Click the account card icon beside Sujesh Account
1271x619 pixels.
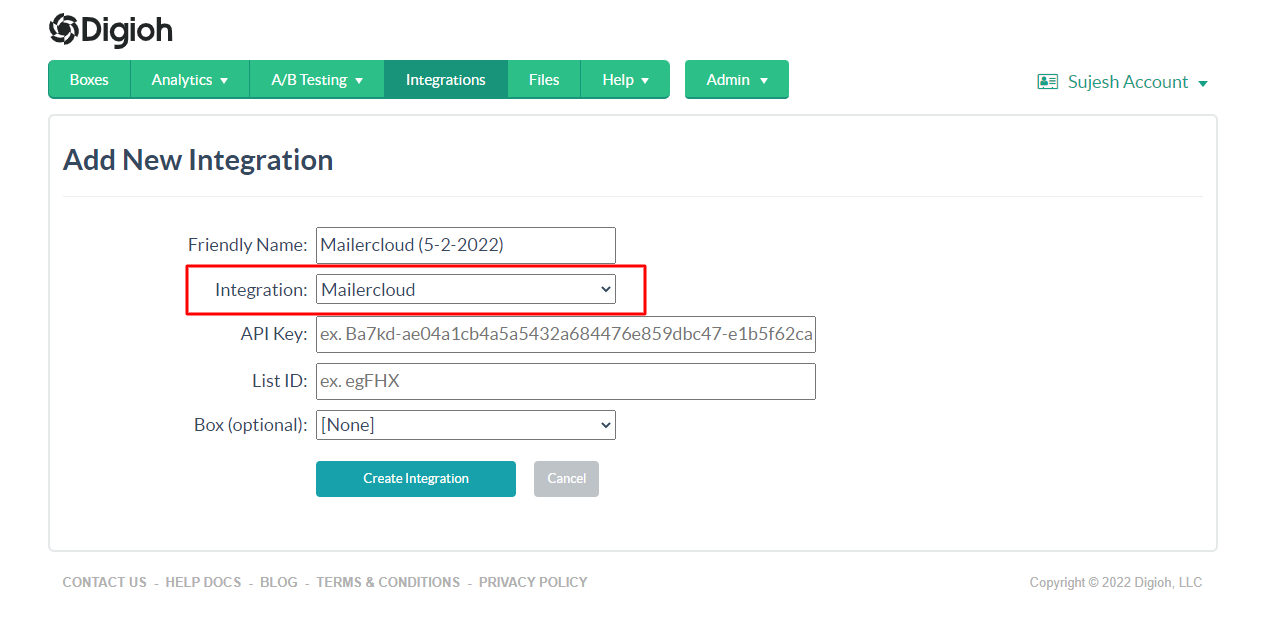1048,82
